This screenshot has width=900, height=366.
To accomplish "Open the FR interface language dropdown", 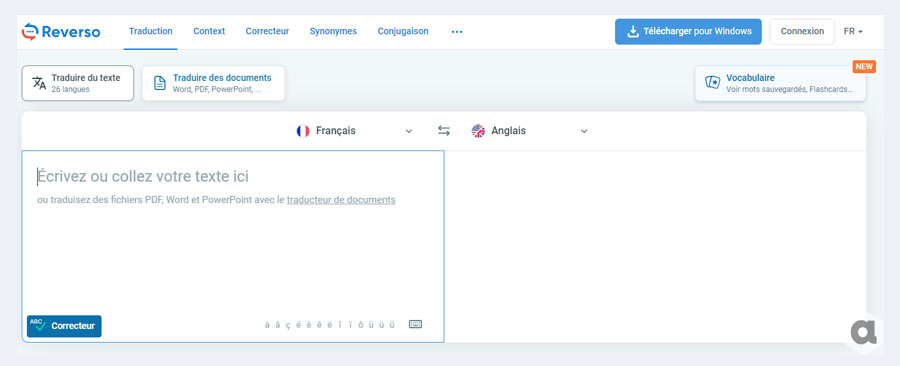I will click(853, 32).
